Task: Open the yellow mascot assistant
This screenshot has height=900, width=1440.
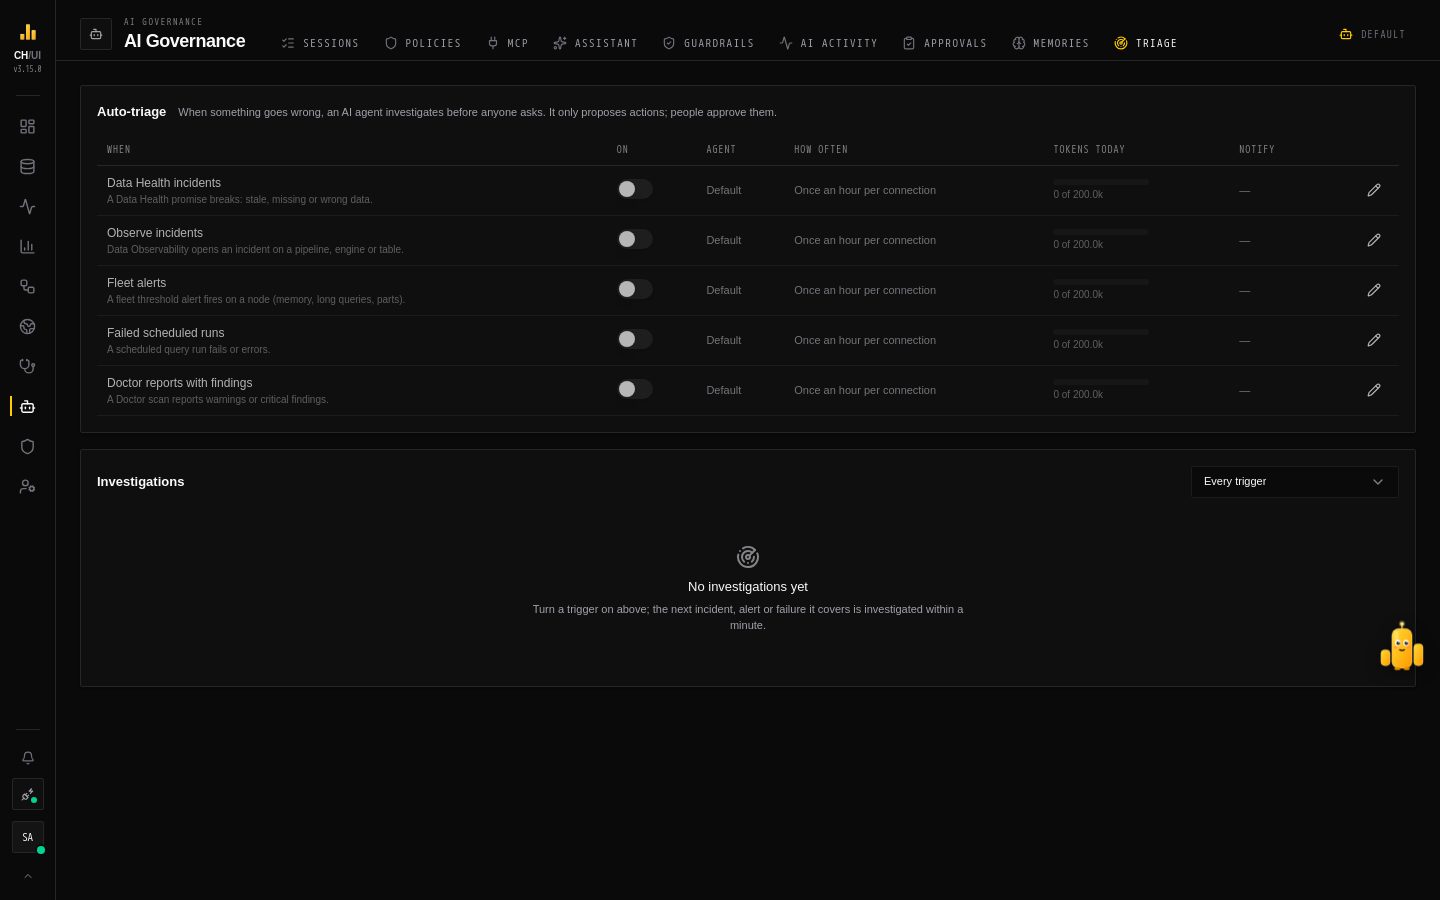Action: 1402,647
